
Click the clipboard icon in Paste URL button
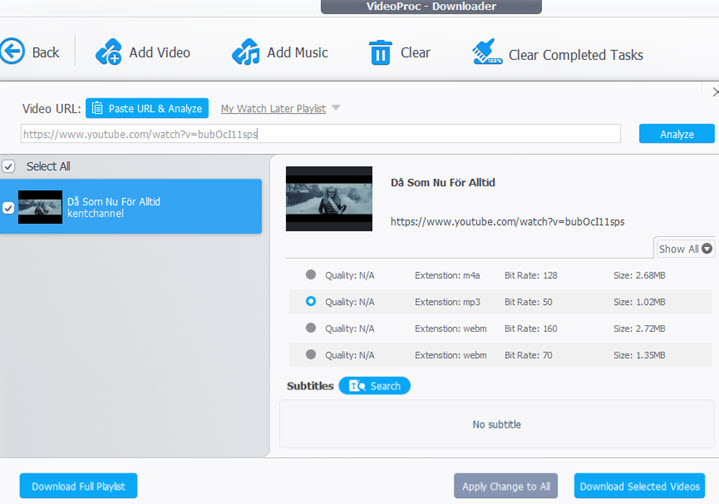pos(97,108)
